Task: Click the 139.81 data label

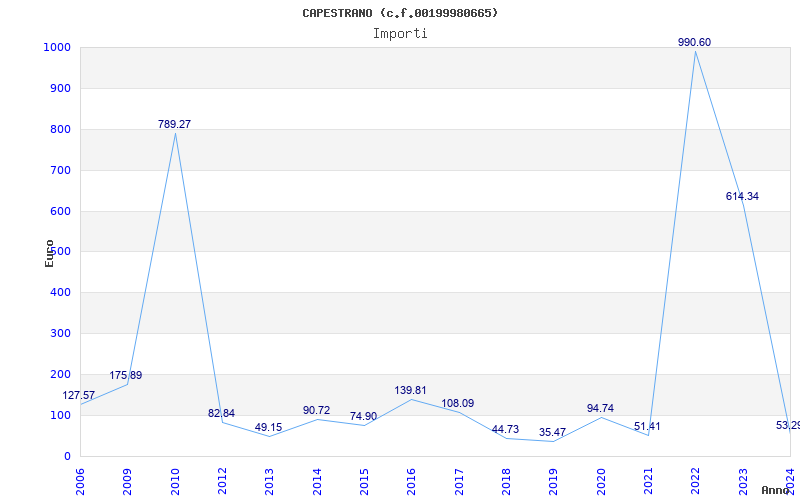Action: (x=410, y=390)
